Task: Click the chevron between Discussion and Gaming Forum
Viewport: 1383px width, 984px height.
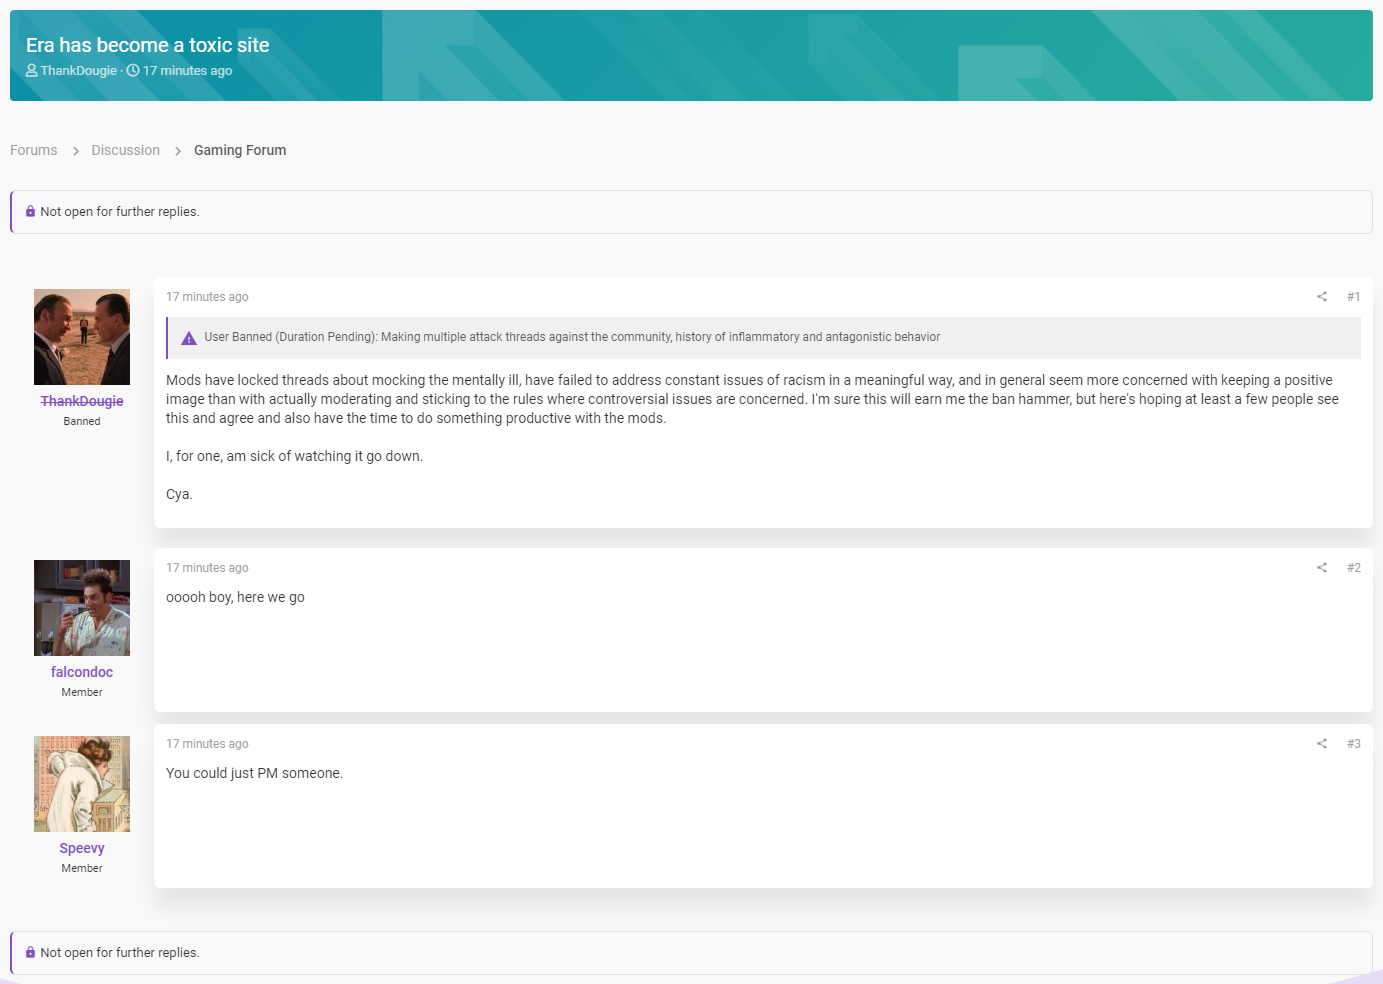Action: (177, 151)
